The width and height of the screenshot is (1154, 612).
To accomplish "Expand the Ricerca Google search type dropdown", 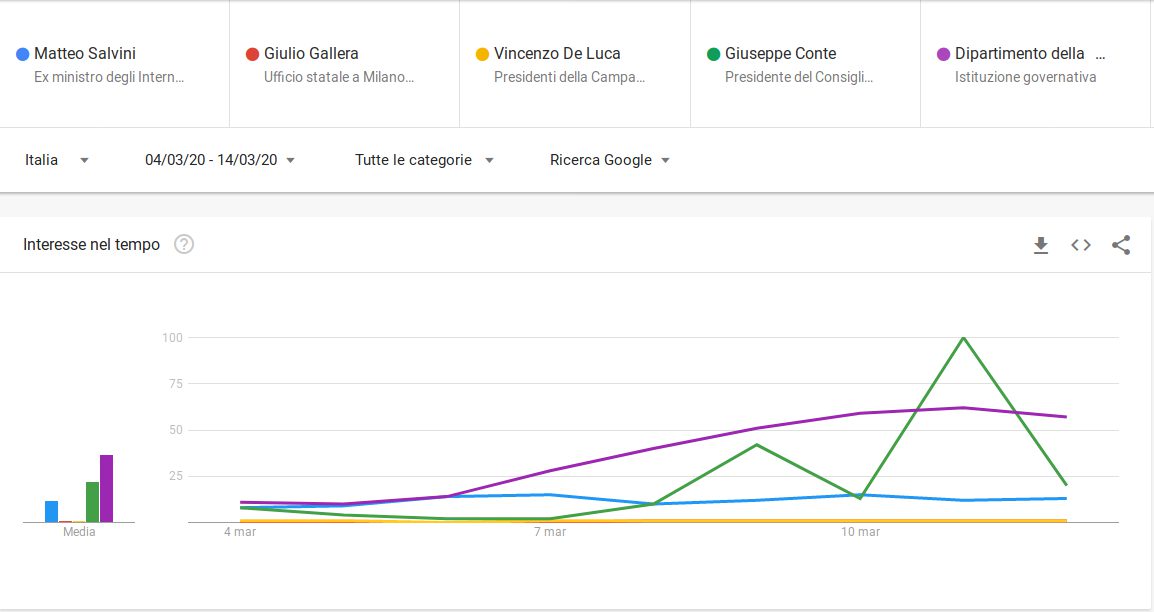I will pyautogui.click(x=609, y=160).
